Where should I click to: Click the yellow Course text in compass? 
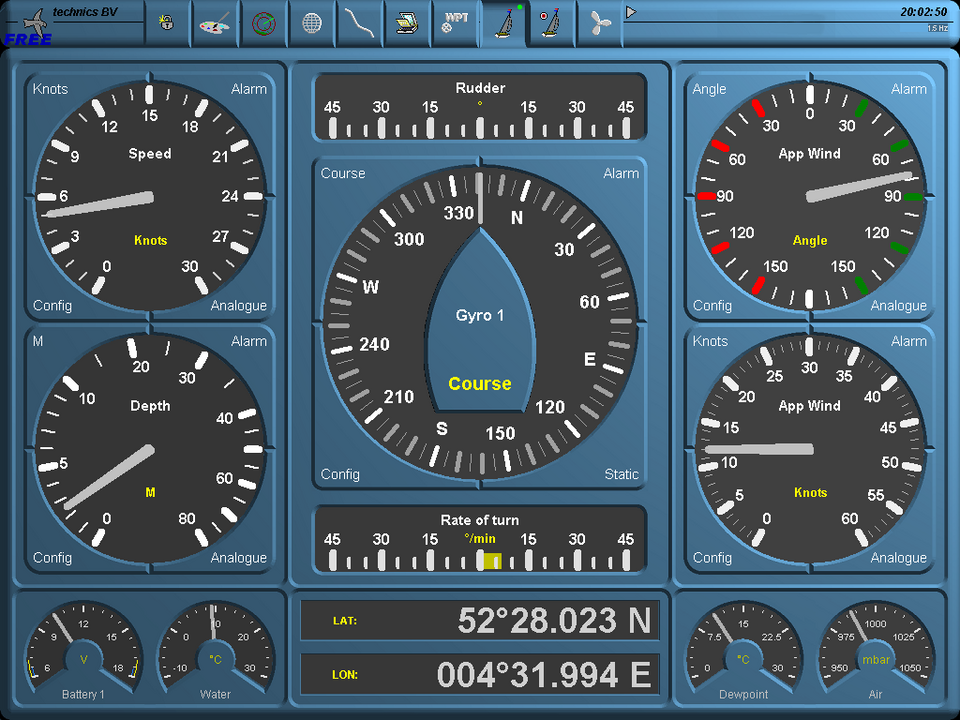[480, 383]
